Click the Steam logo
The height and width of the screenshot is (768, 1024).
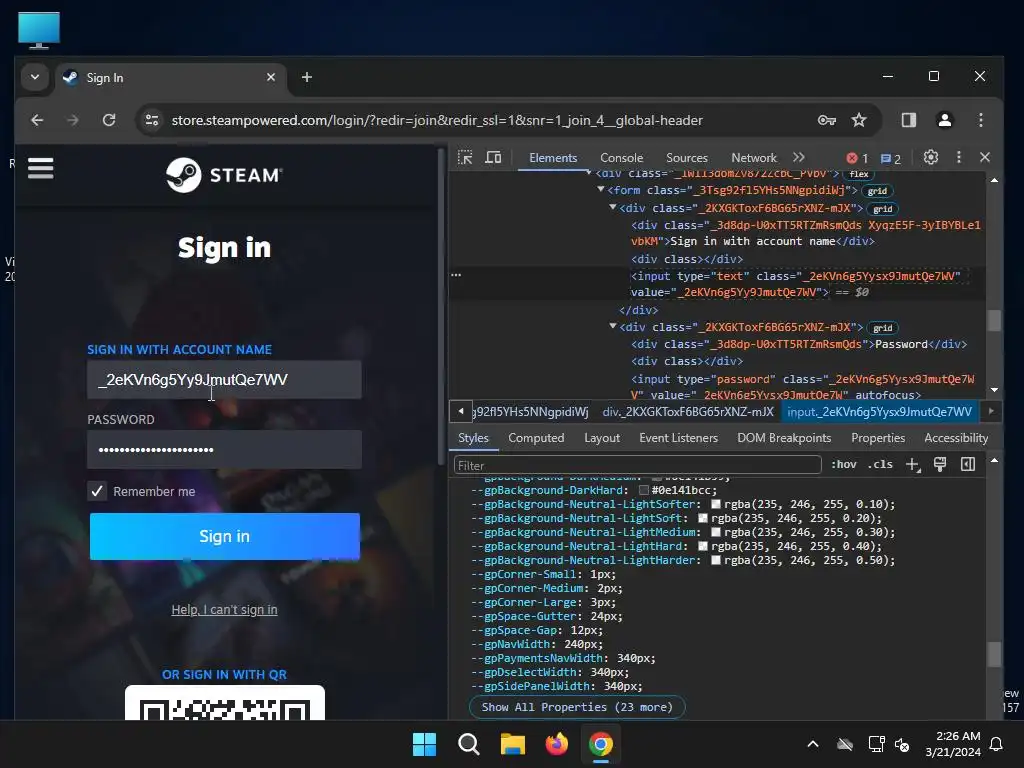(x=224, y=175)
